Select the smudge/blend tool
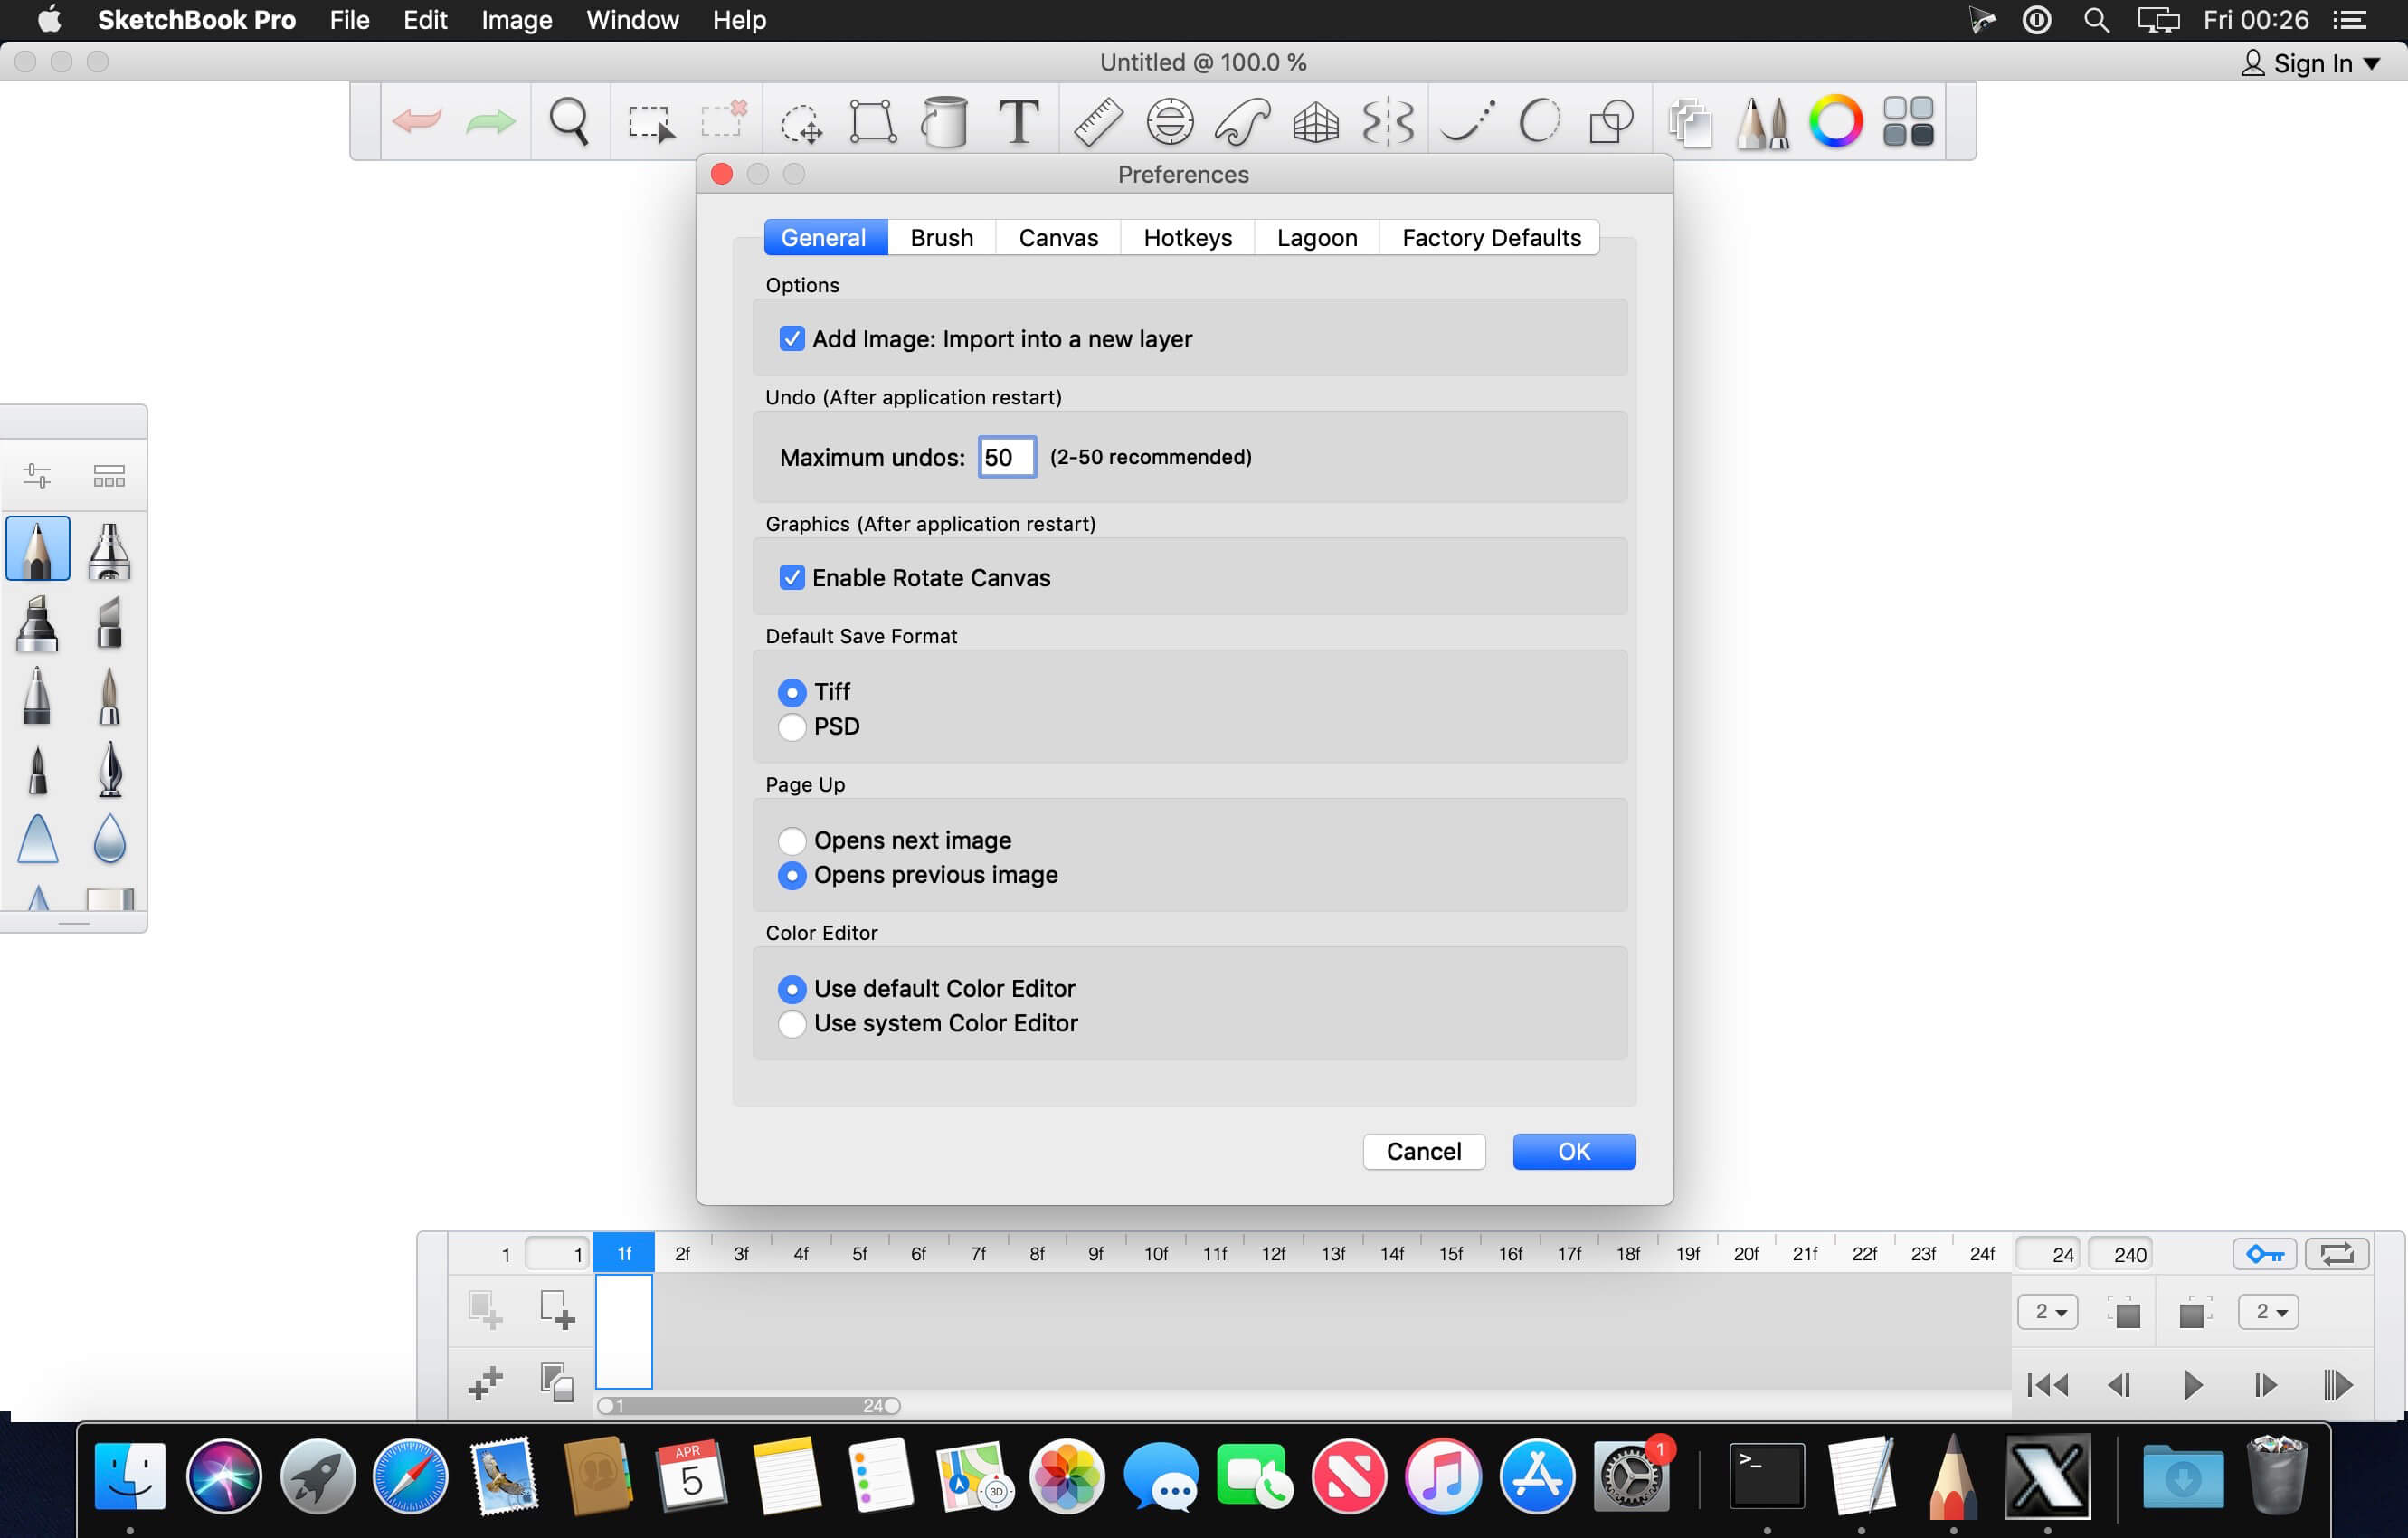Viewport: 2408px width, 1538px height. 107,841
